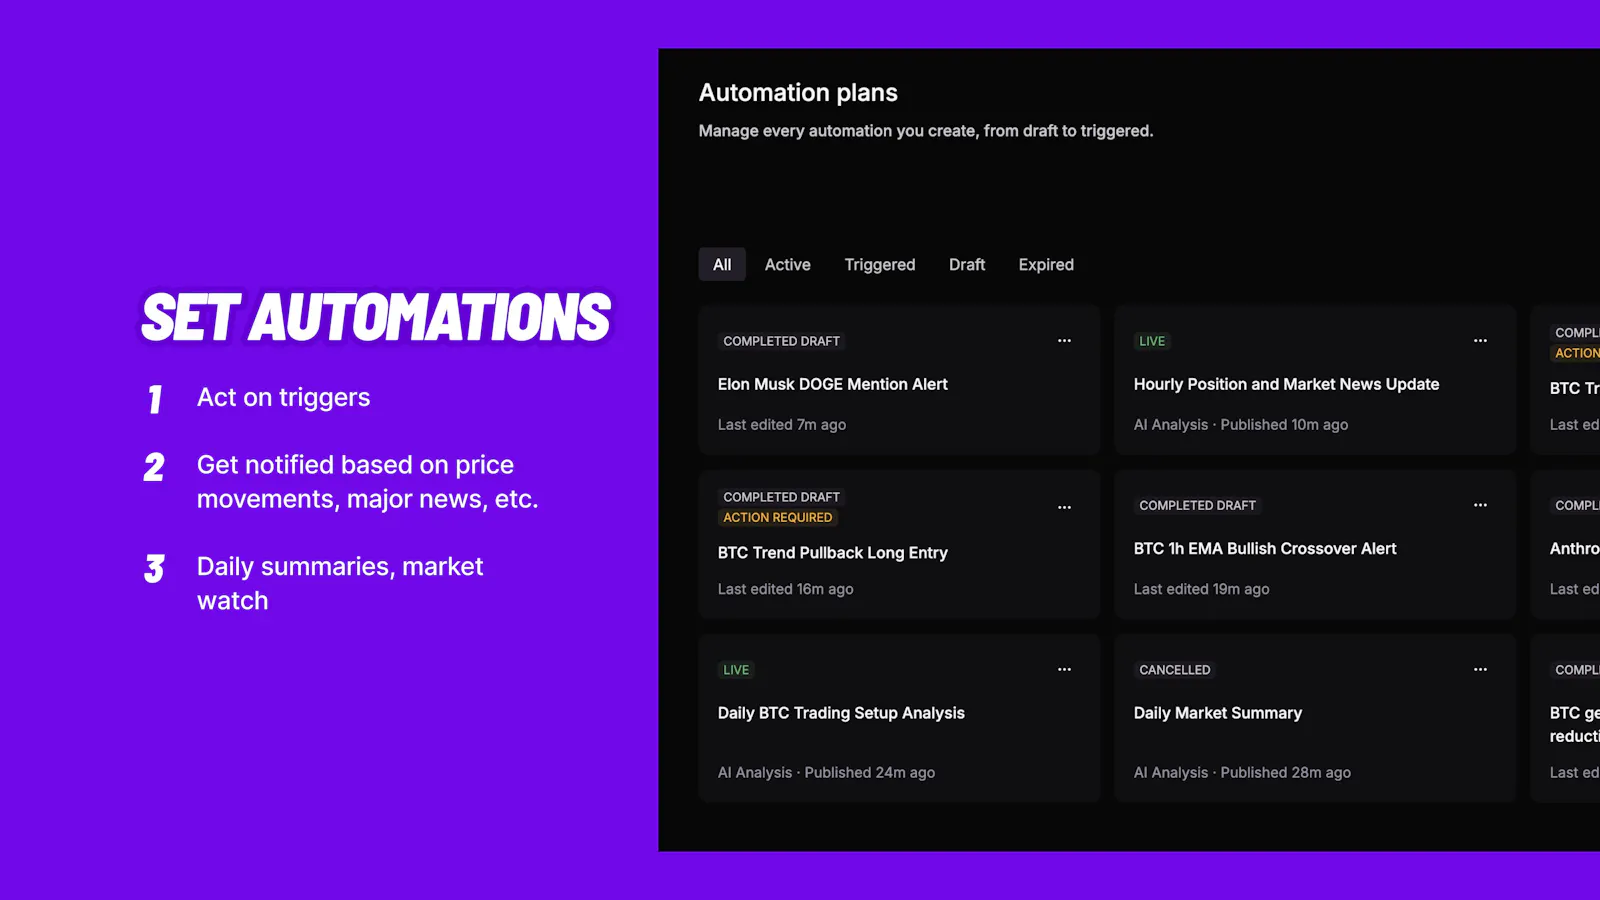1600x900 pixels.
Task: Click 'Last edited 16m ago' text
Action: pos(786,589)
